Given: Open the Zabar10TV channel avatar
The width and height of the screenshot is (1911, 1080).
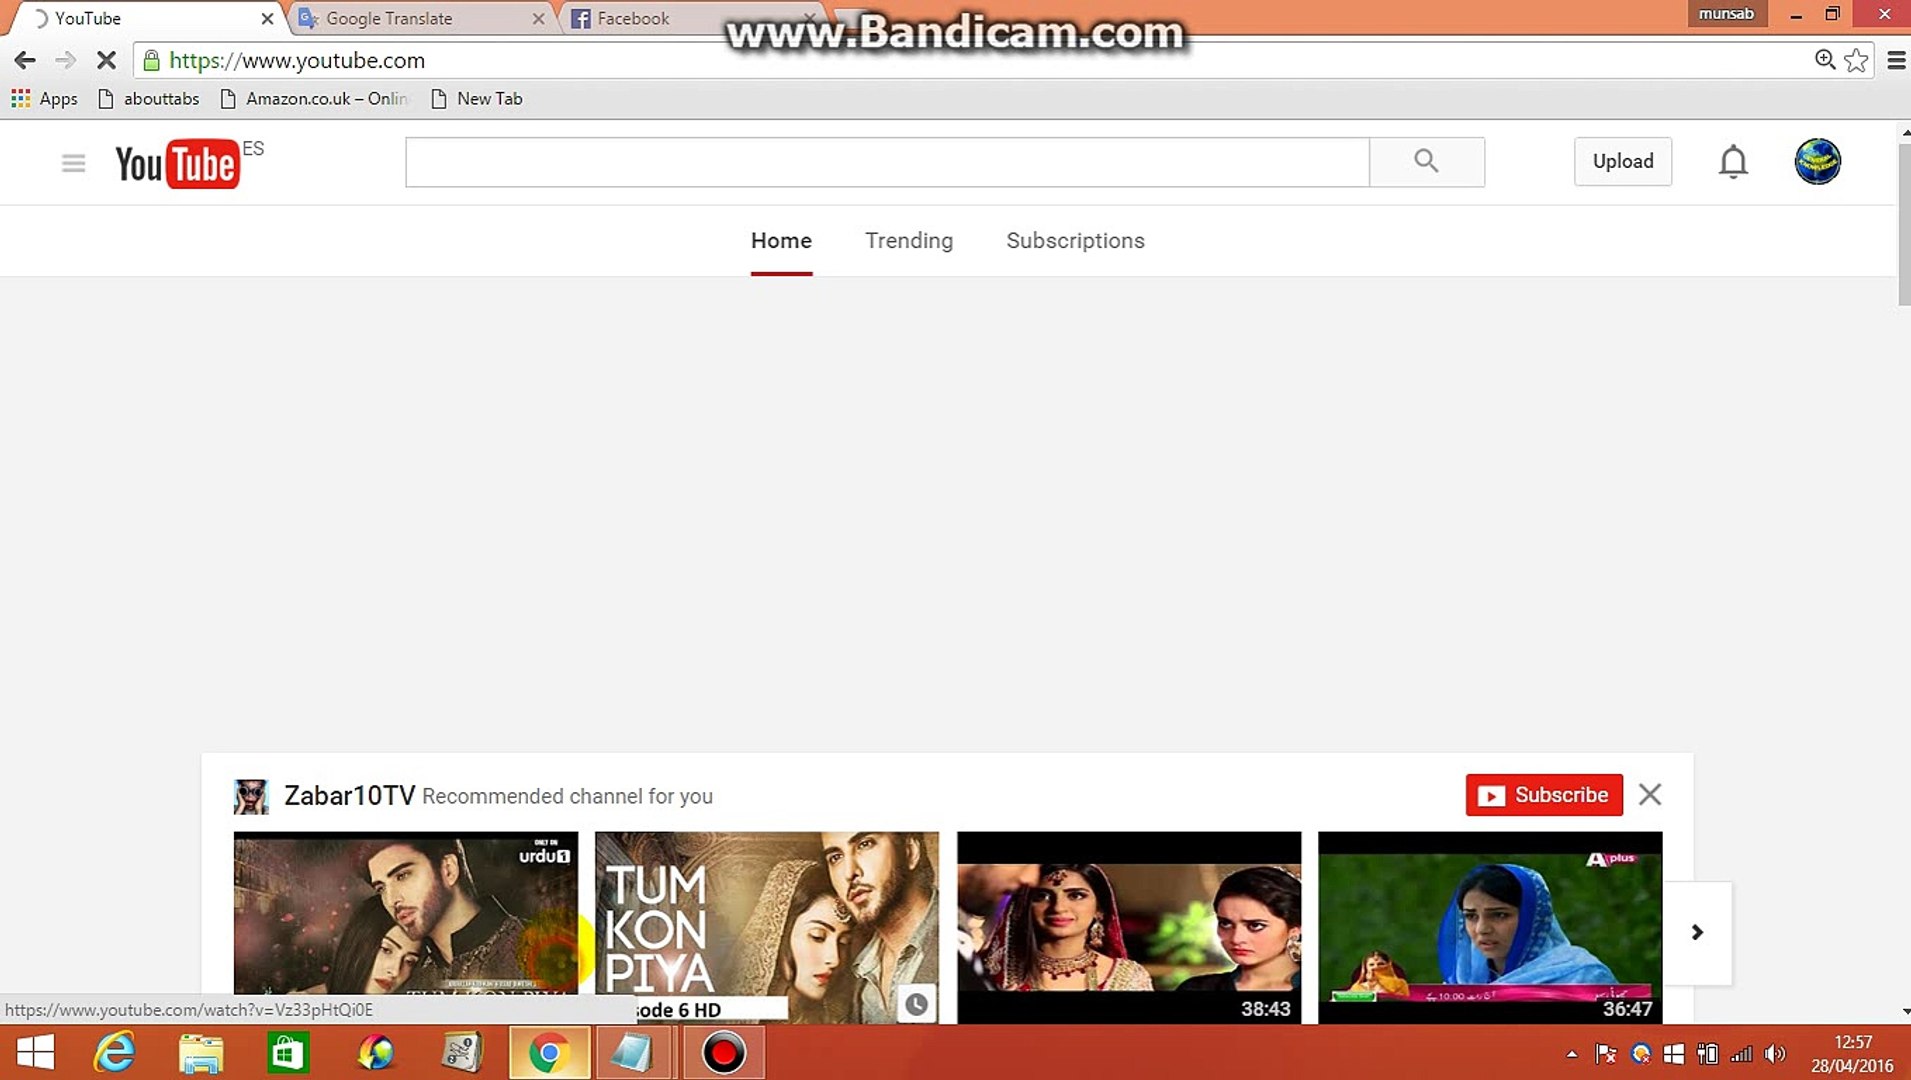Looking at the screenshot, I should pyautogui.click(x=251, y=796).
